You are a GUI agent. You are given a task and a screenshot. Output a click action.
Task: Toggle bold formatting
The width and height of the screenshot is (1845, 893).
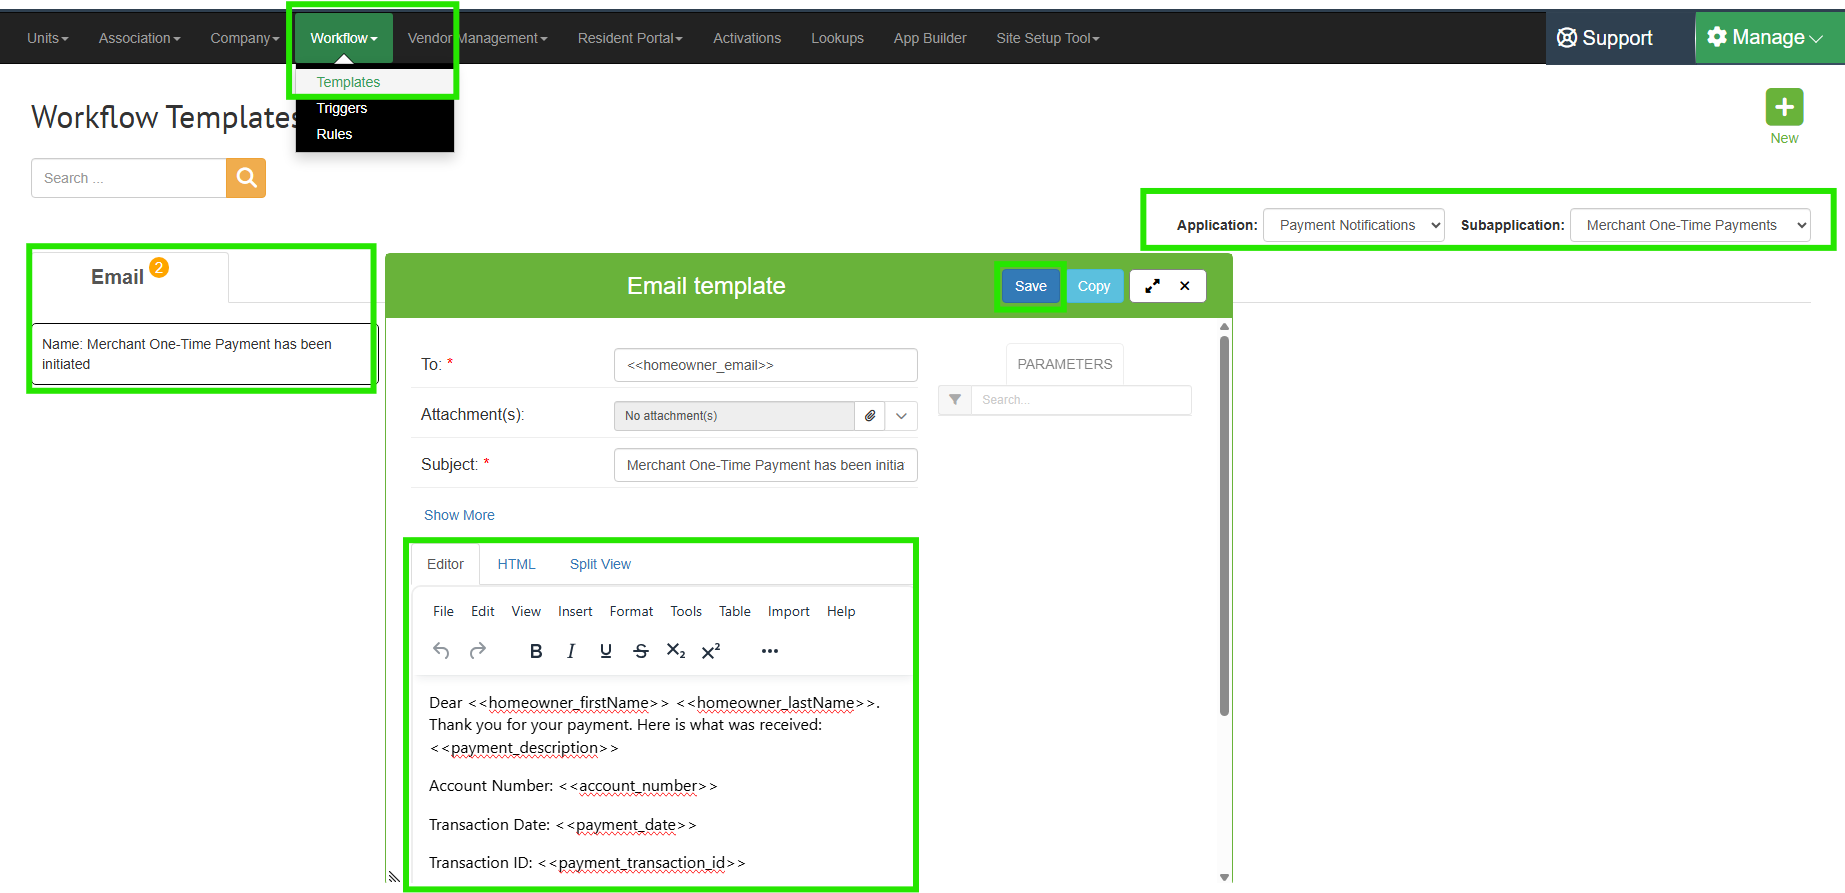[536, 651]
